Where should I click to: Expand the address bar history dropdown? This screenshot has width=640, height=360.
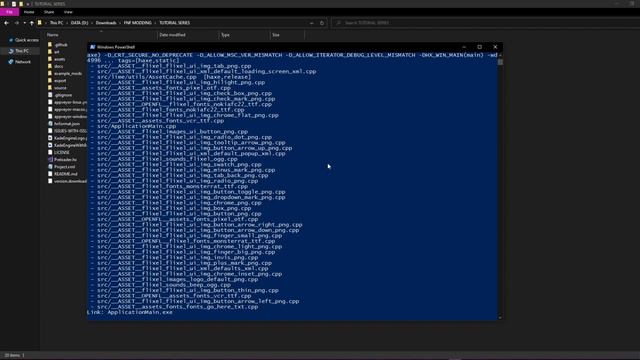311,23
